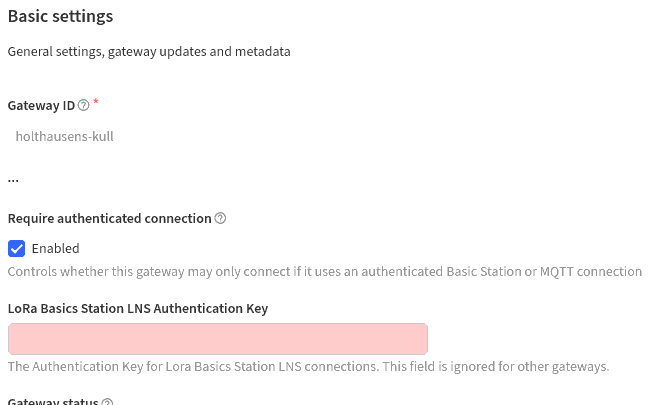The height and width of the screenshot is (405, 654).
Task: Click the Gateway ID field label
Action: 41,106
